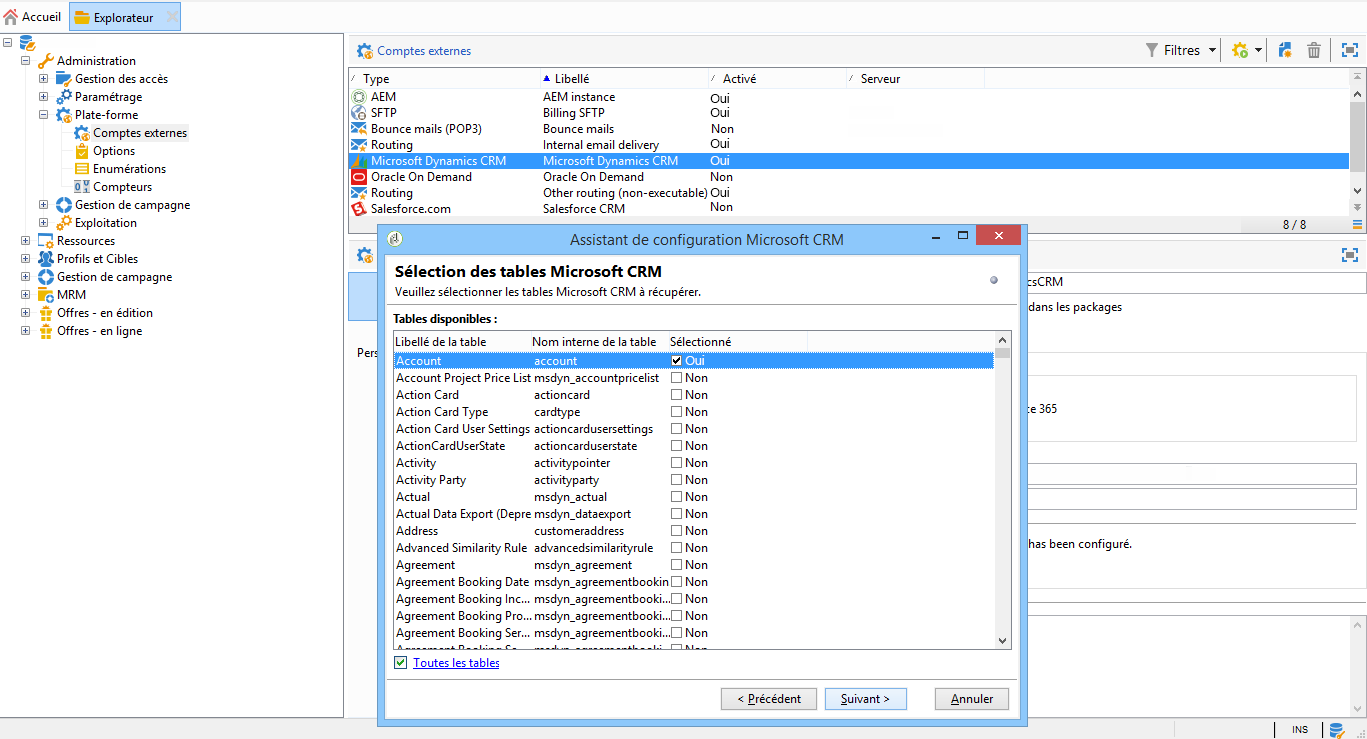The width and height of the screenshot is (1367, 739).
Task: Click the Précédent button
Action: tap(769, 699)
